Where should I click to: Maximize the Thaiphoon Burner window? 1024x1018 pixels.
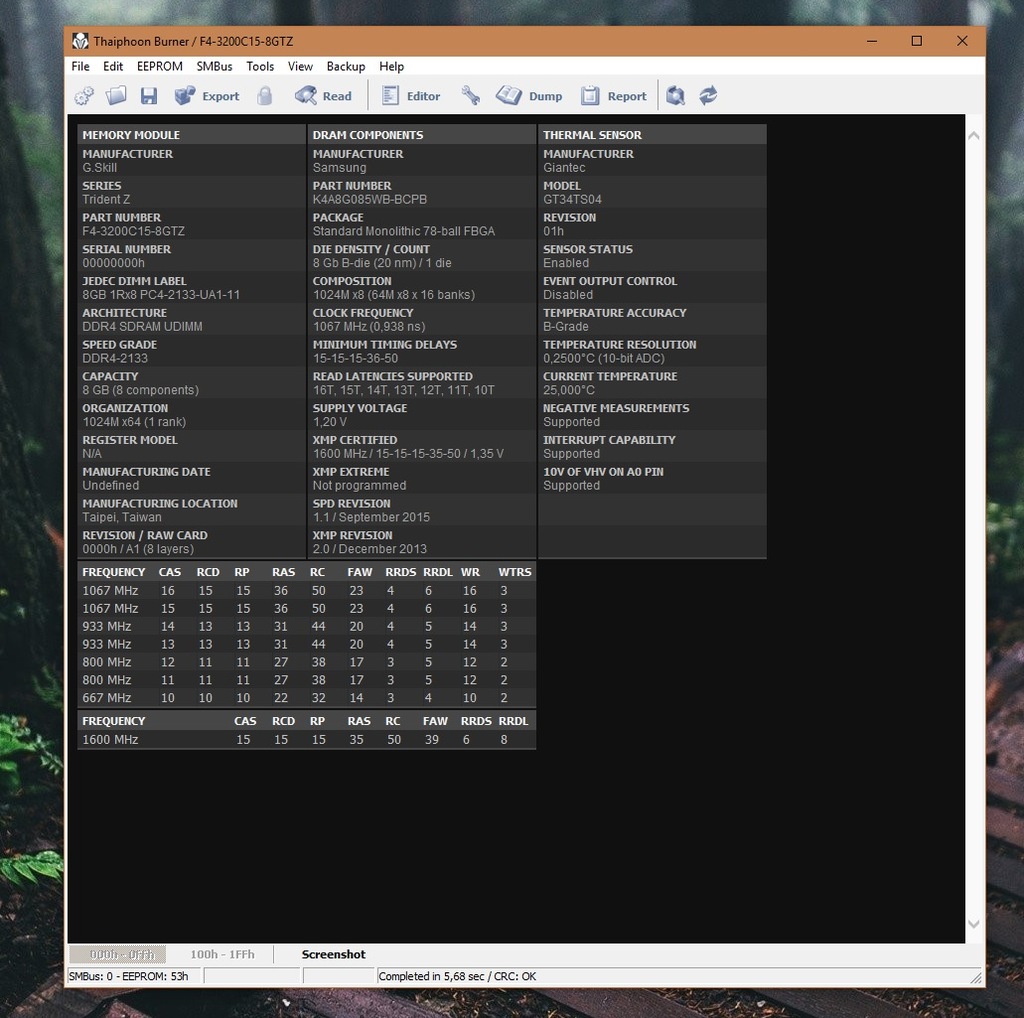click(x=917, y=41)
